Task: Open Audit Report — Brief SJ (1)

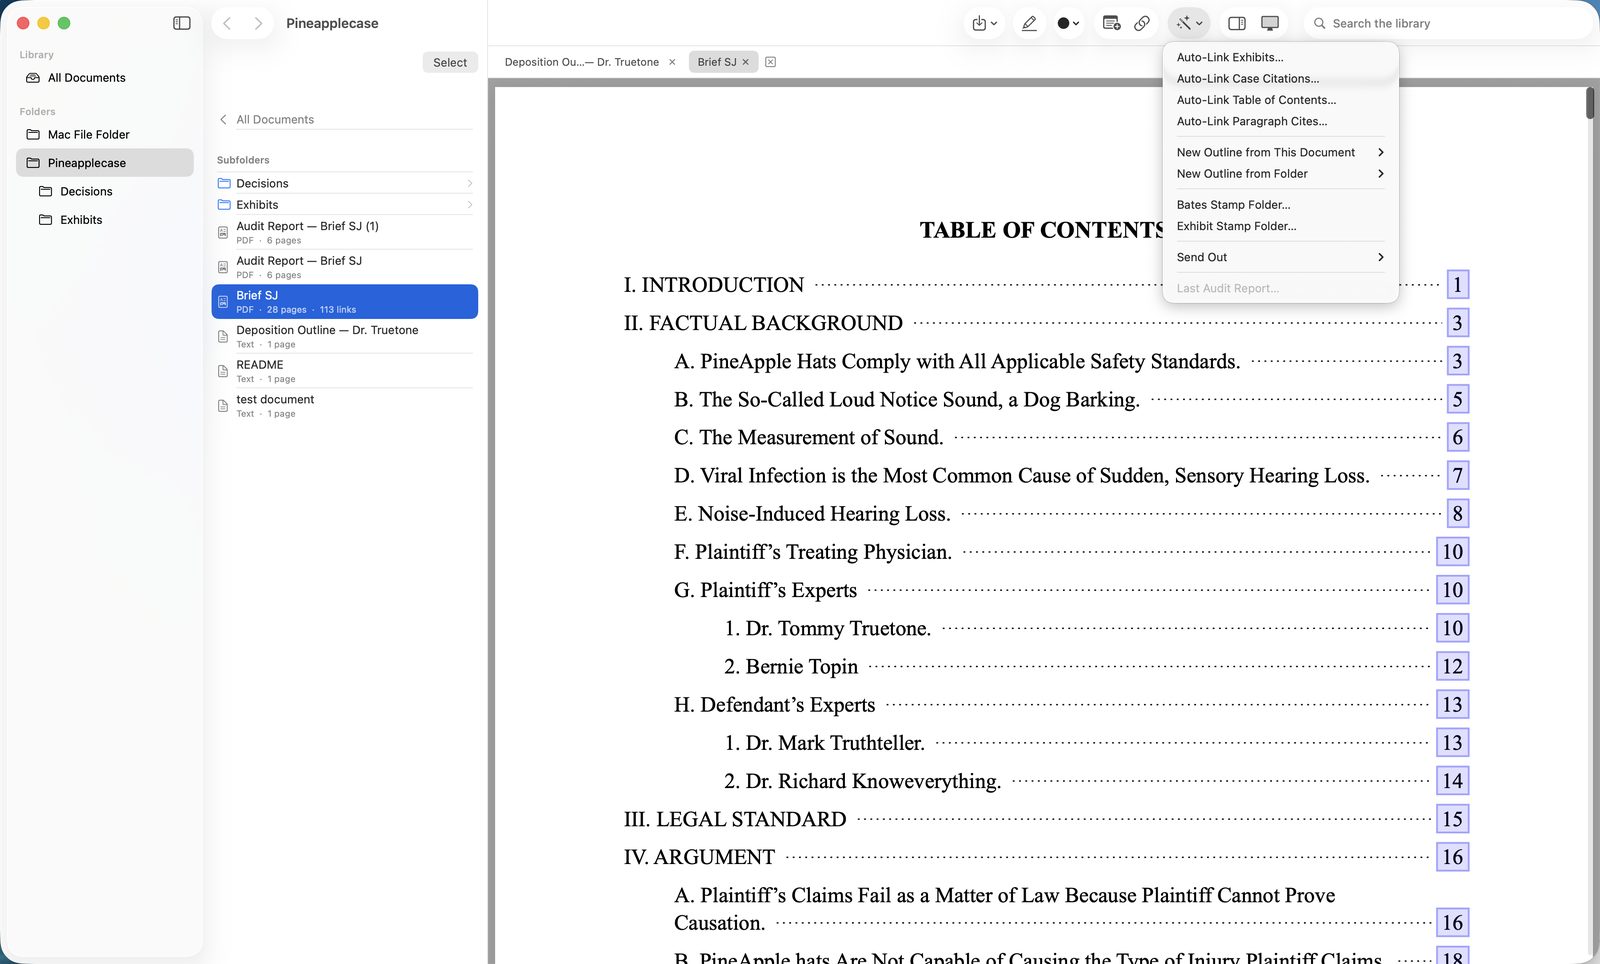Action: pyautogui.click(x=345, y=232)
